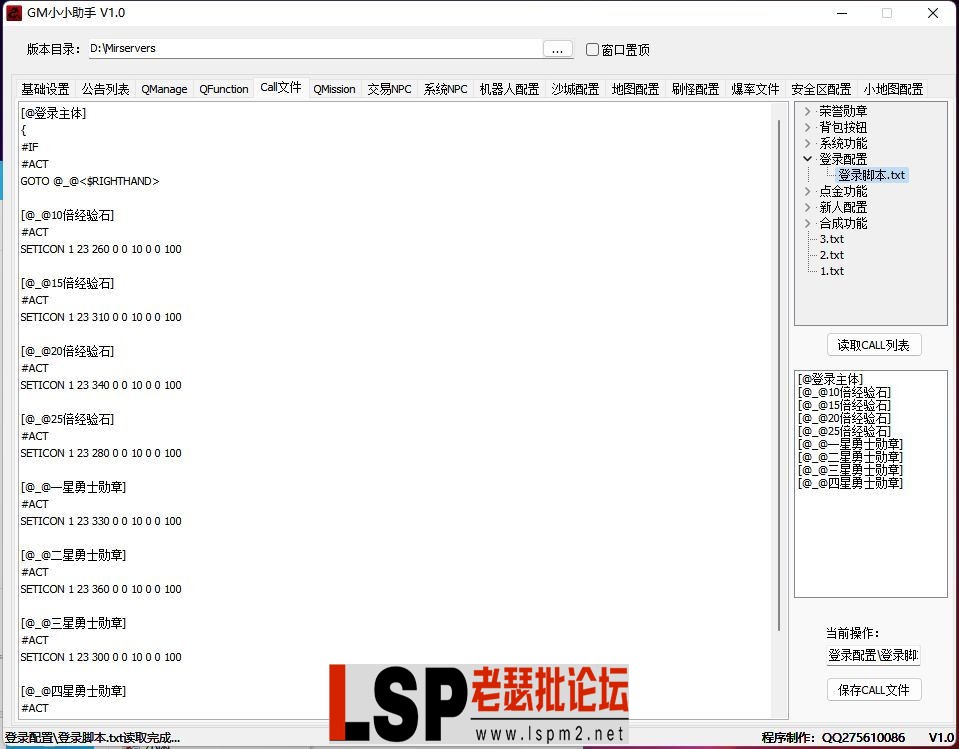Select the QManage tab
Screen dimensions: 959x749
point(163,88)
